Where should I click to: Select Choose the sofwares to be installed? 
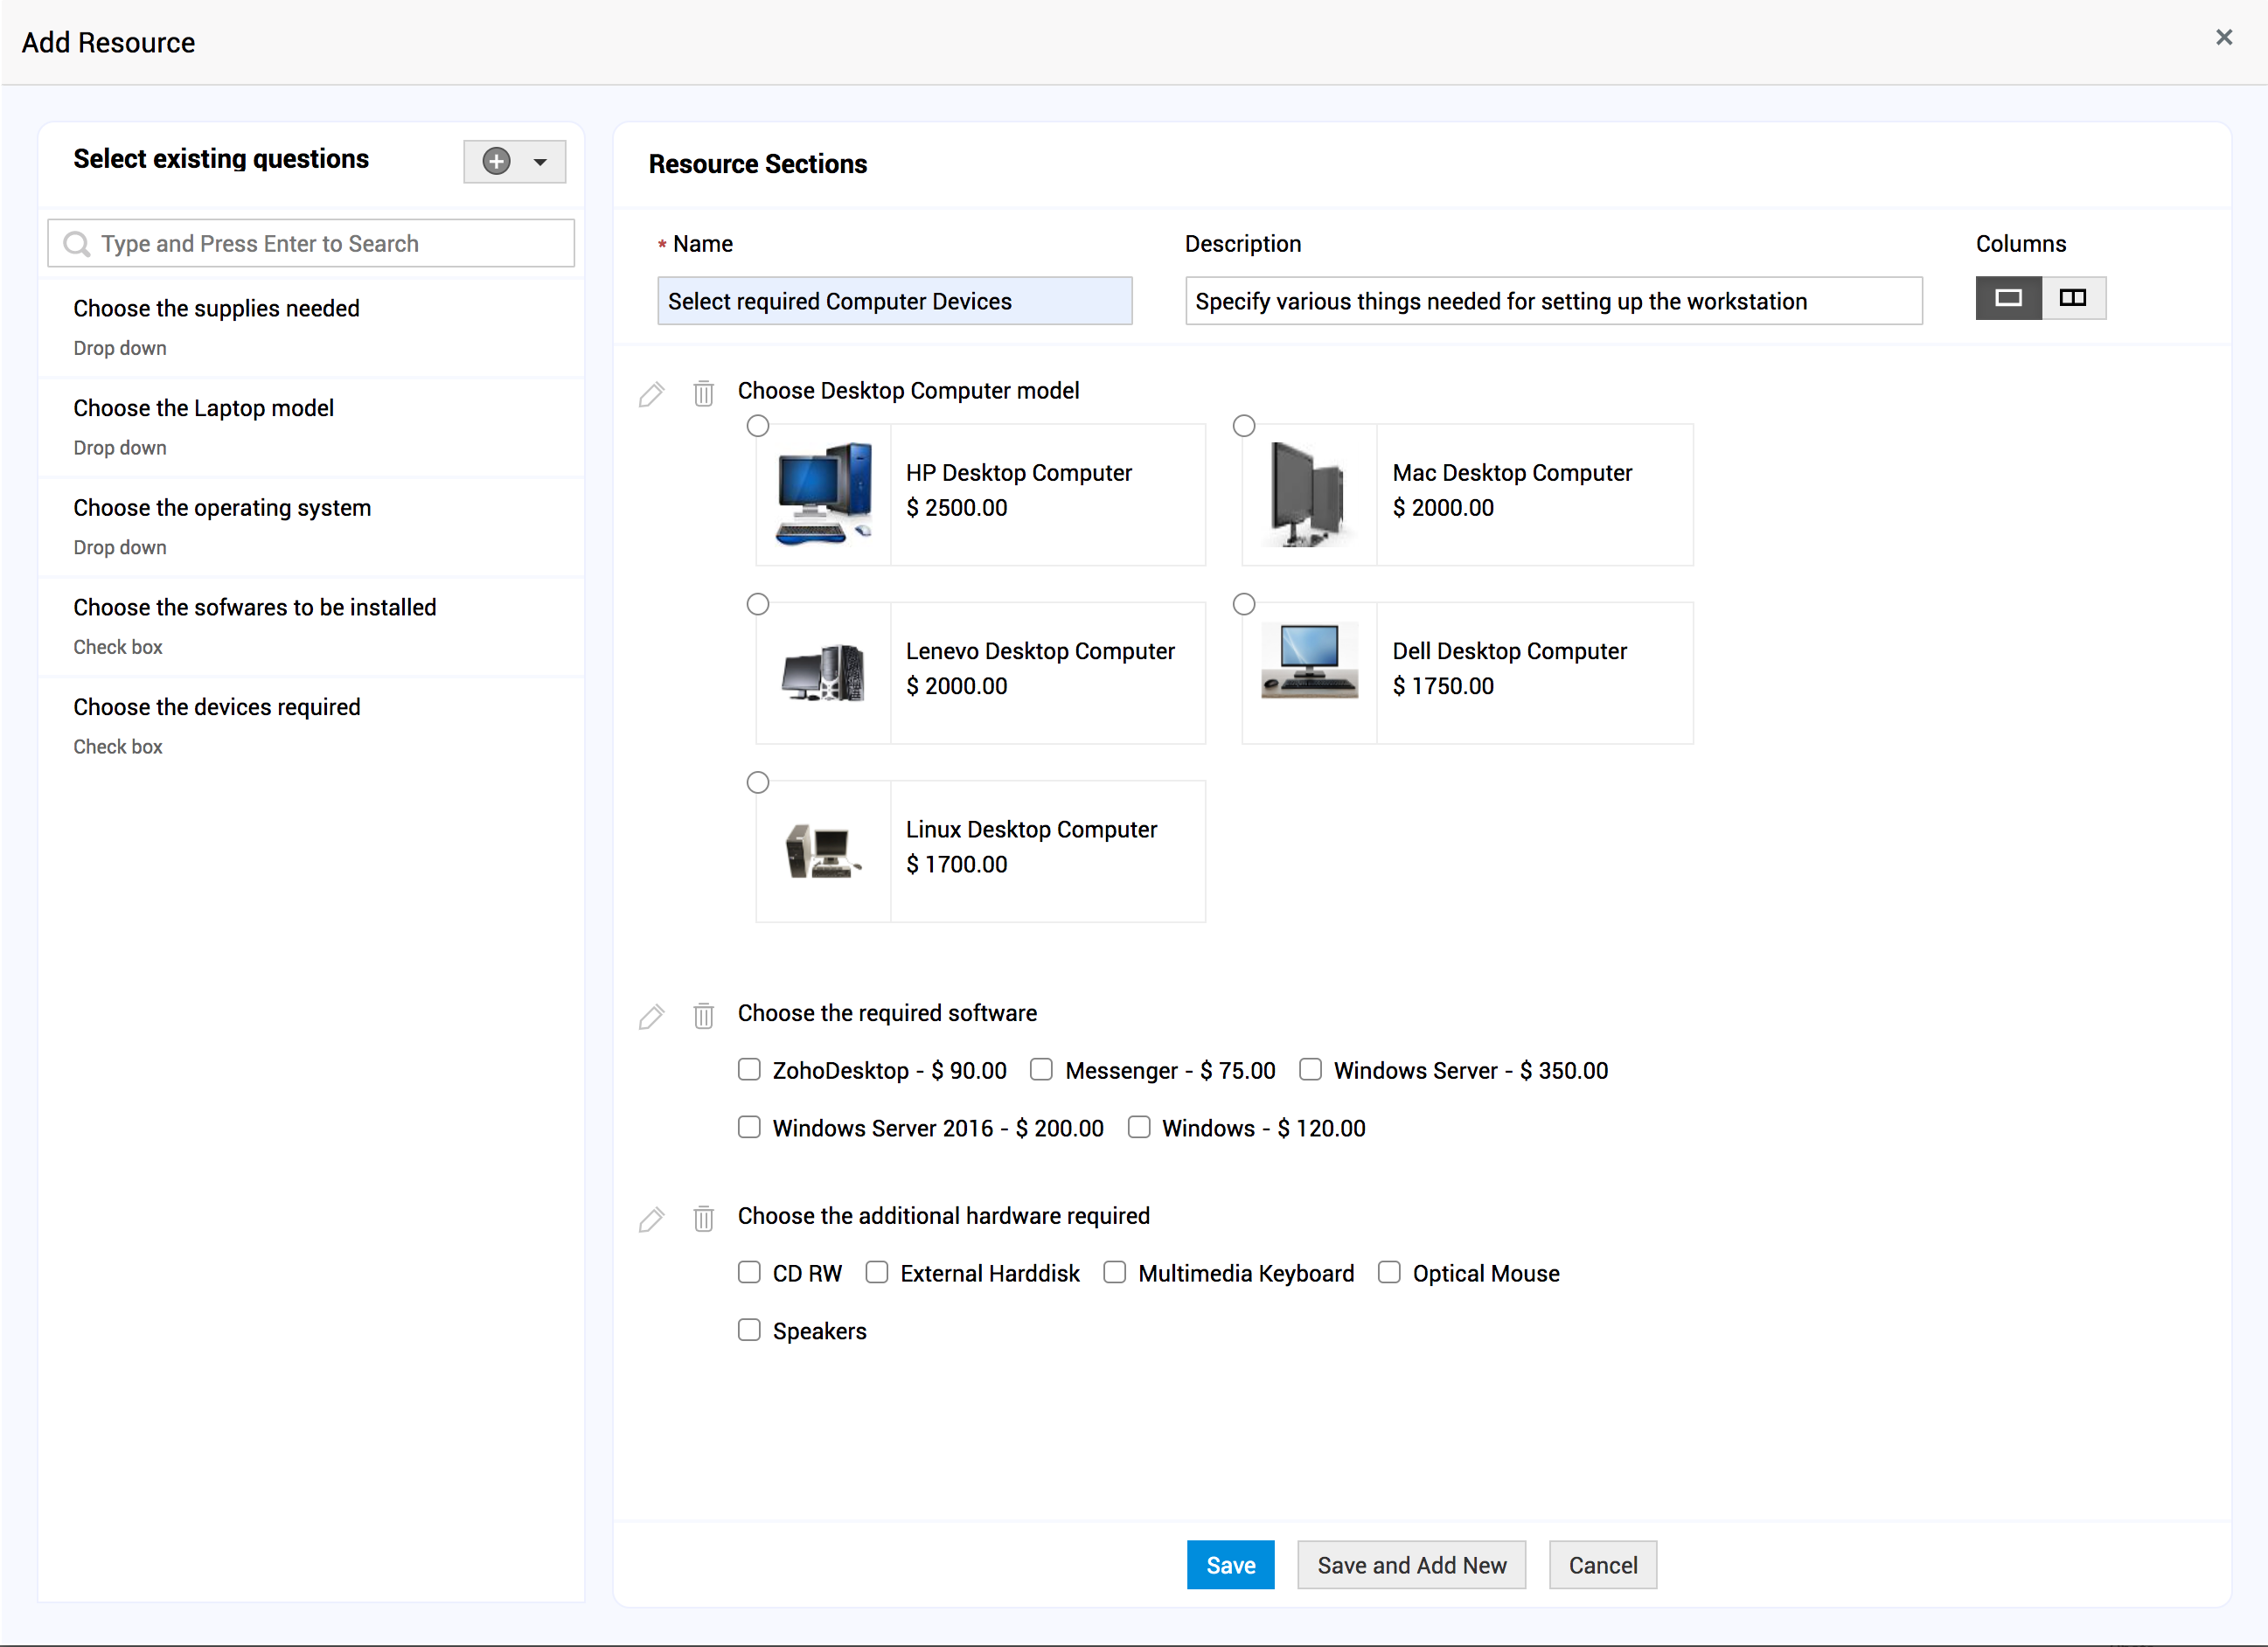point(311,627)
